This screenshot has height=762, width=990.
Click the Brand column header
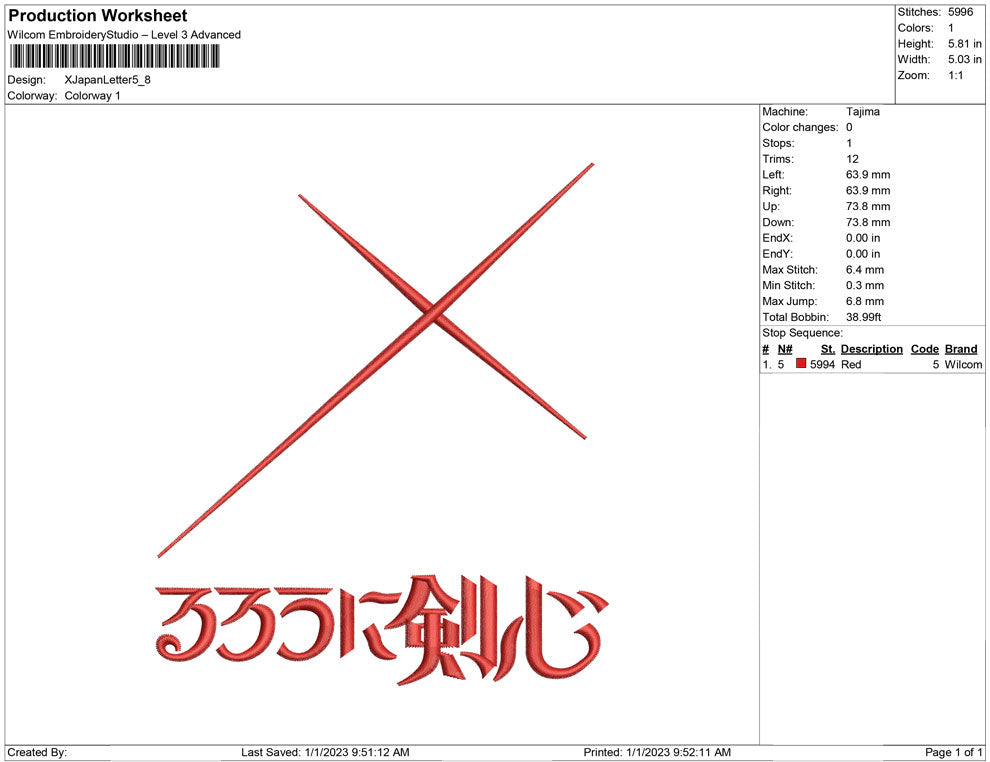[x=961, y=348]
